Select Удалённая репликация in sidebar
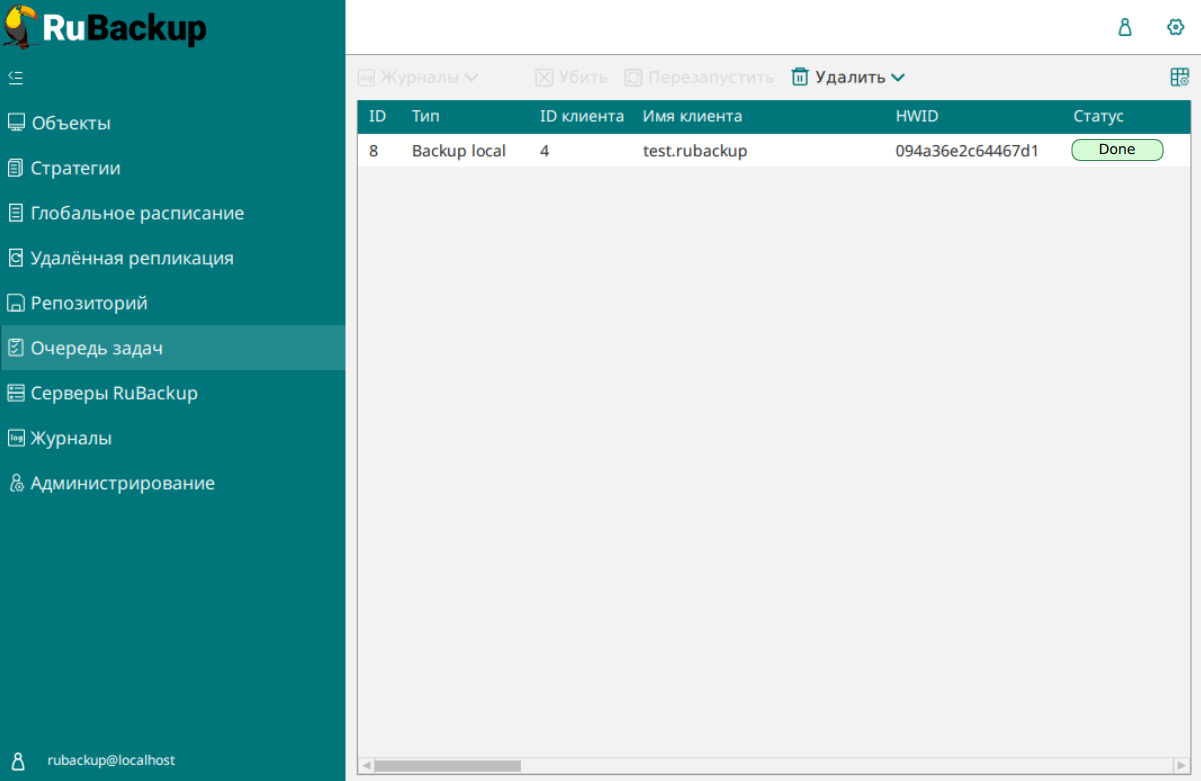 132,258
